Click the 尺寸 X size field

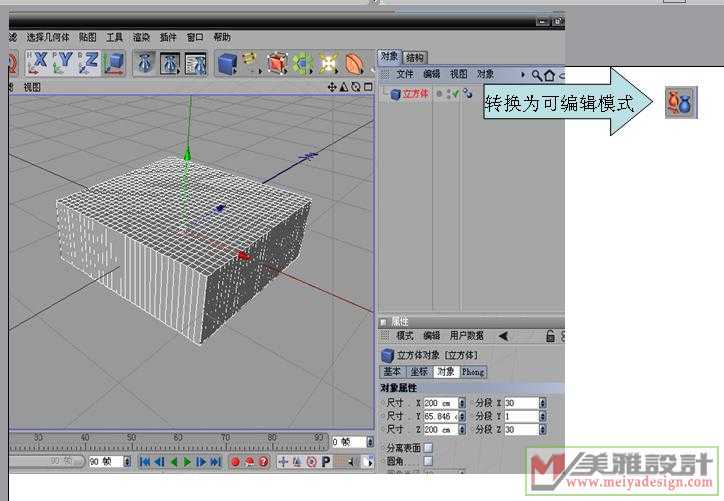440,403
